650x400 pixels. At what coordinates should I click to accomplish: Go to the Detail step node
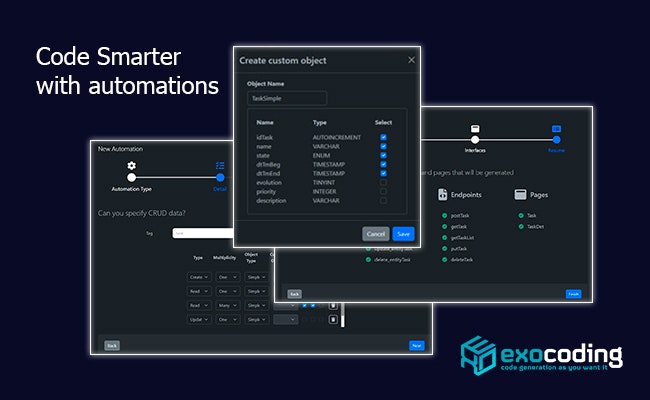(220, 177)
